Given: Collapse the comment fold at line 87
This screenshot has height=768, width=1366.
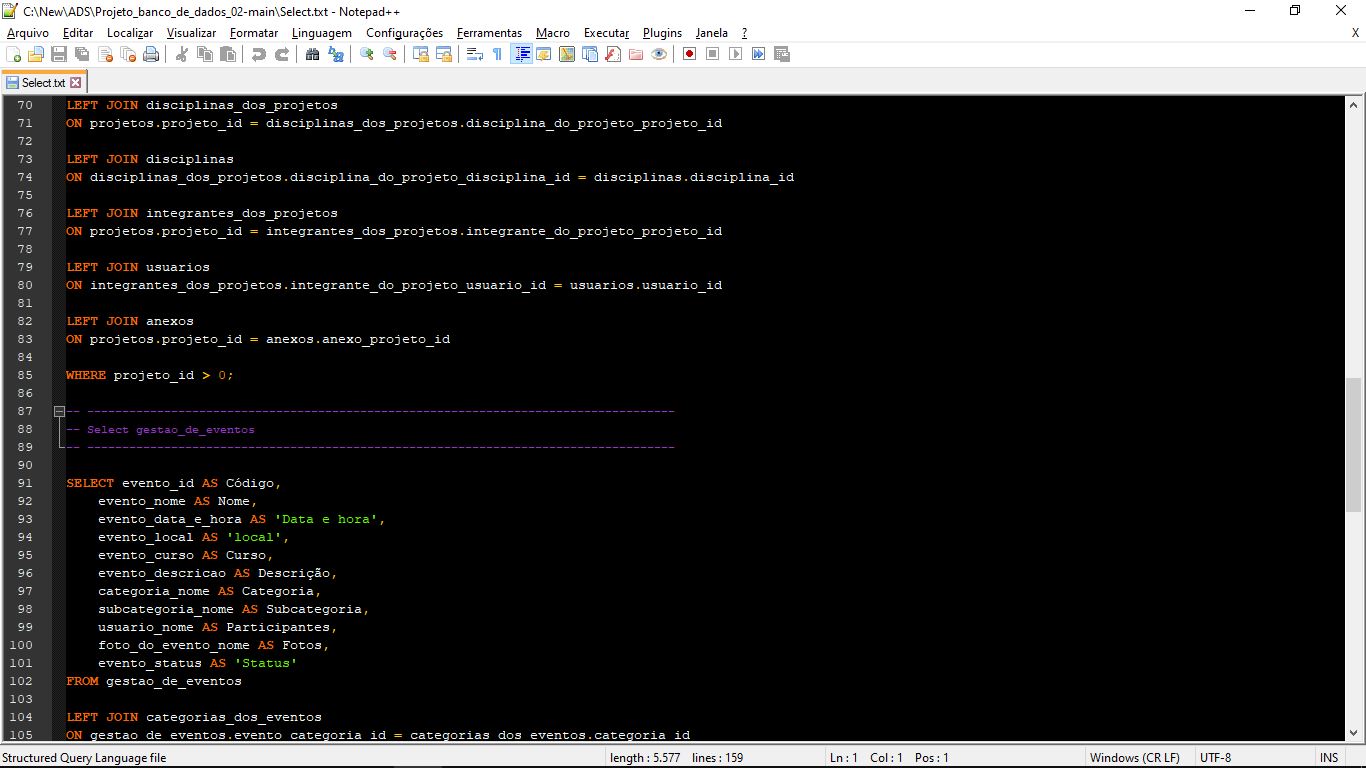Looking at the screenshot, I should [x=59, y=411].
